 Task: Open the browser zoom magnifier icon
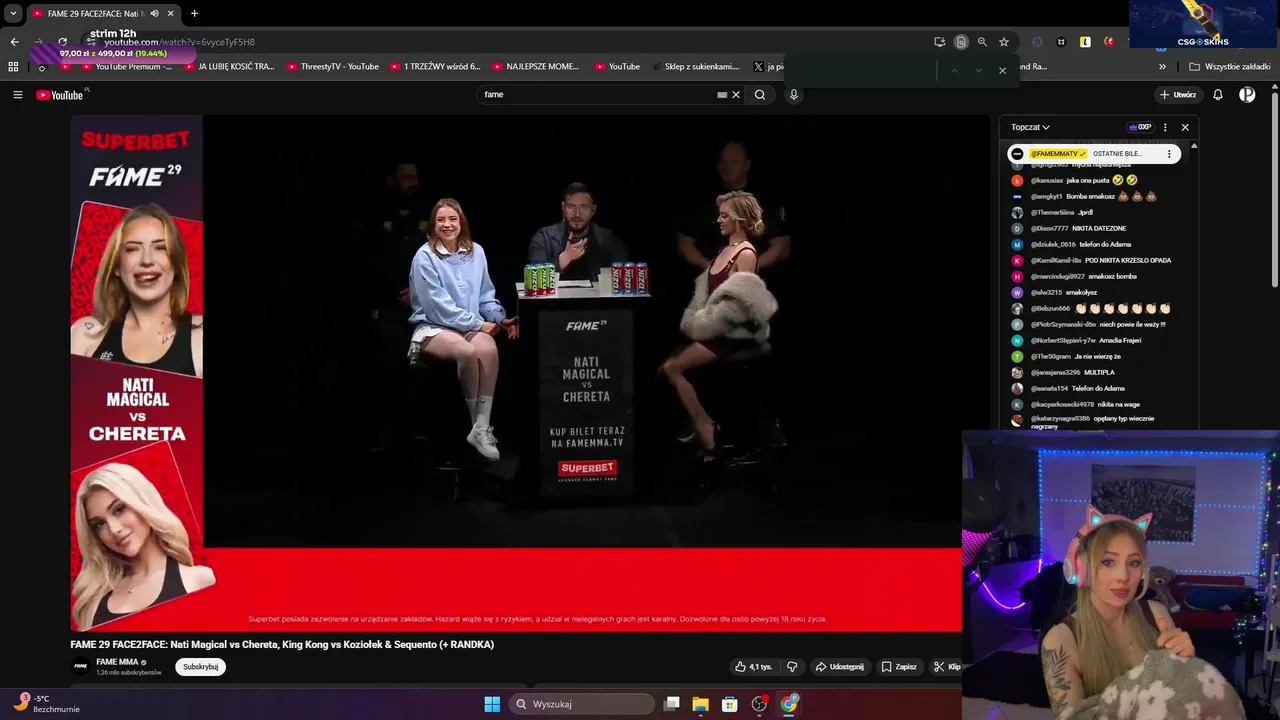tap(982, 42)
